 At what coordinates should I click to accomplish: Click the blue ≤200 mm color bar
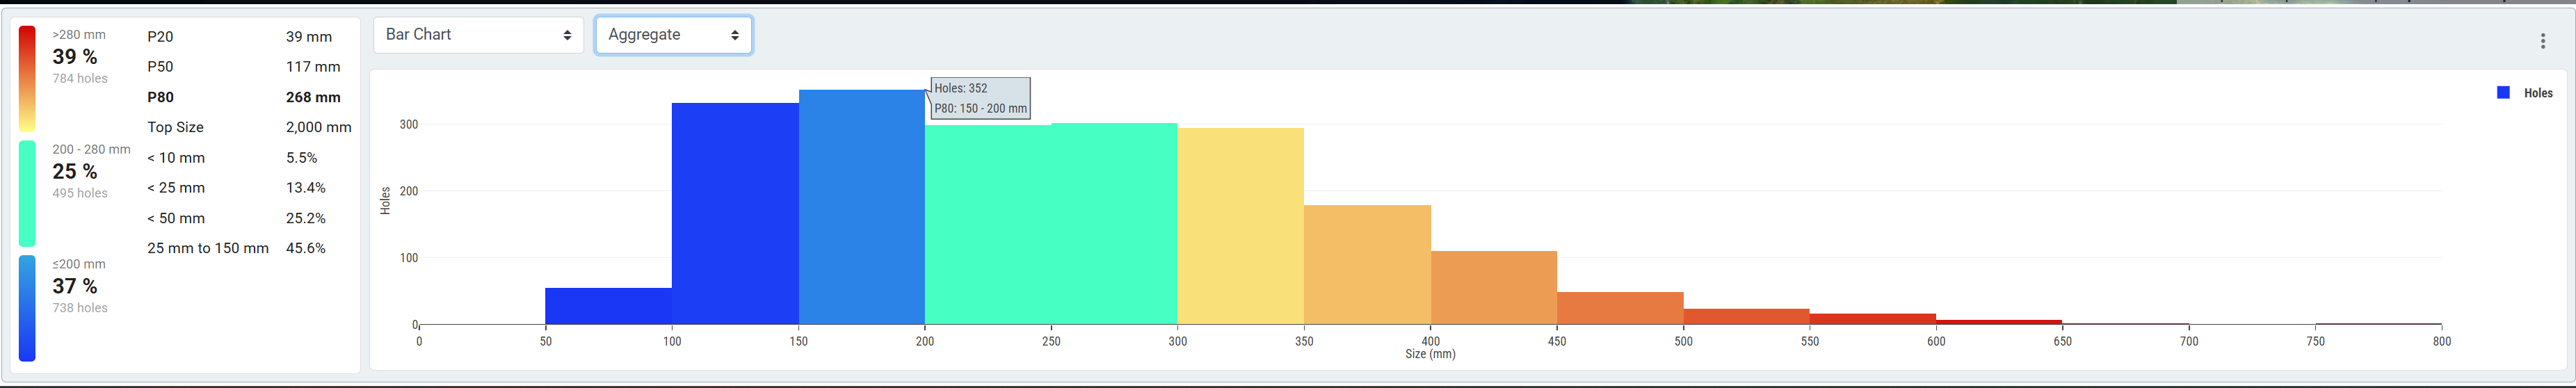[27, 308]
